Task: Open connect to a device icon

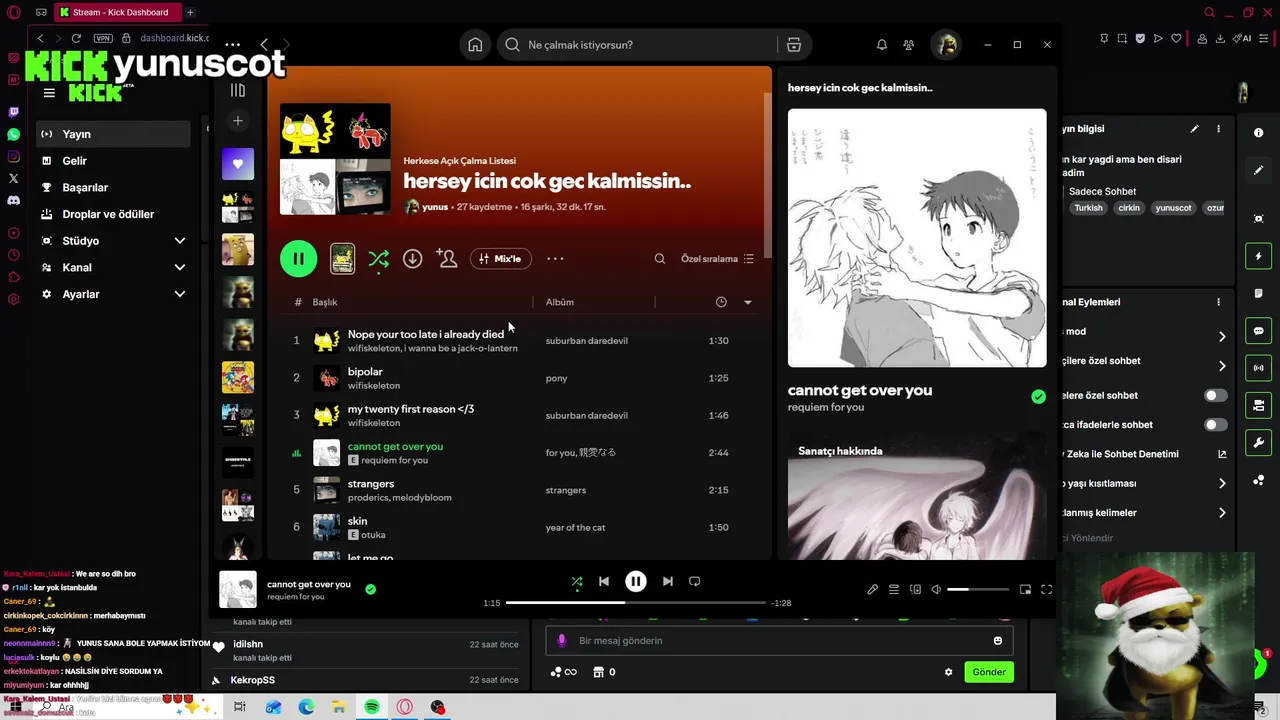Action: (x=915, y=590)
